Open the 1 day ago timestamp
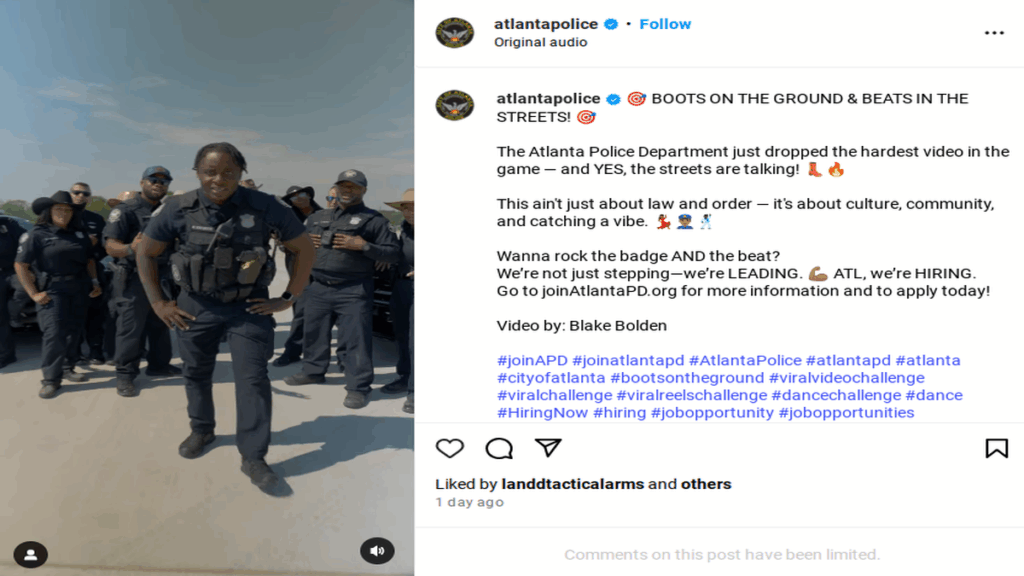The height and width of the screenshot is (576, 1024). click(470, 502)
